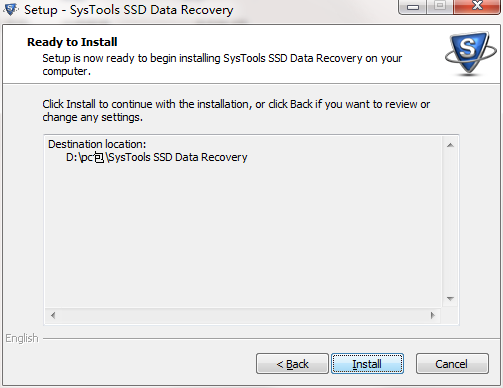Start installation with the Install button
Viewport: 503px width, 388px height.
(367, 364)
